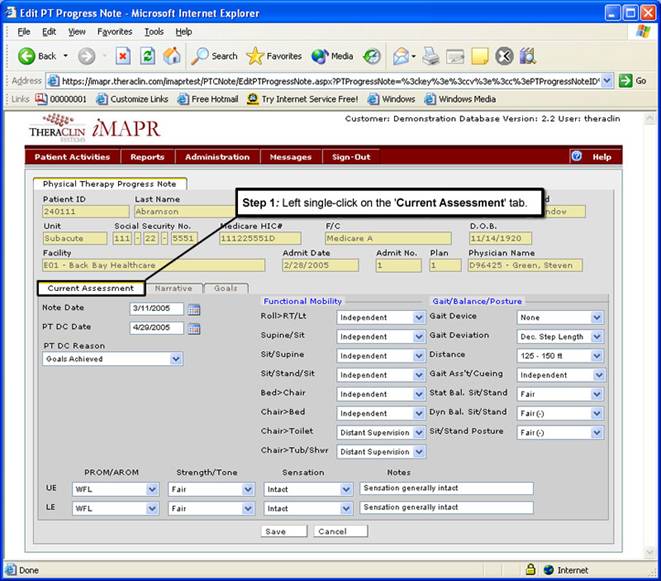Open the Note Date calendar picker
This screenshot has height=581, width=661.
[x=194, y=309]
